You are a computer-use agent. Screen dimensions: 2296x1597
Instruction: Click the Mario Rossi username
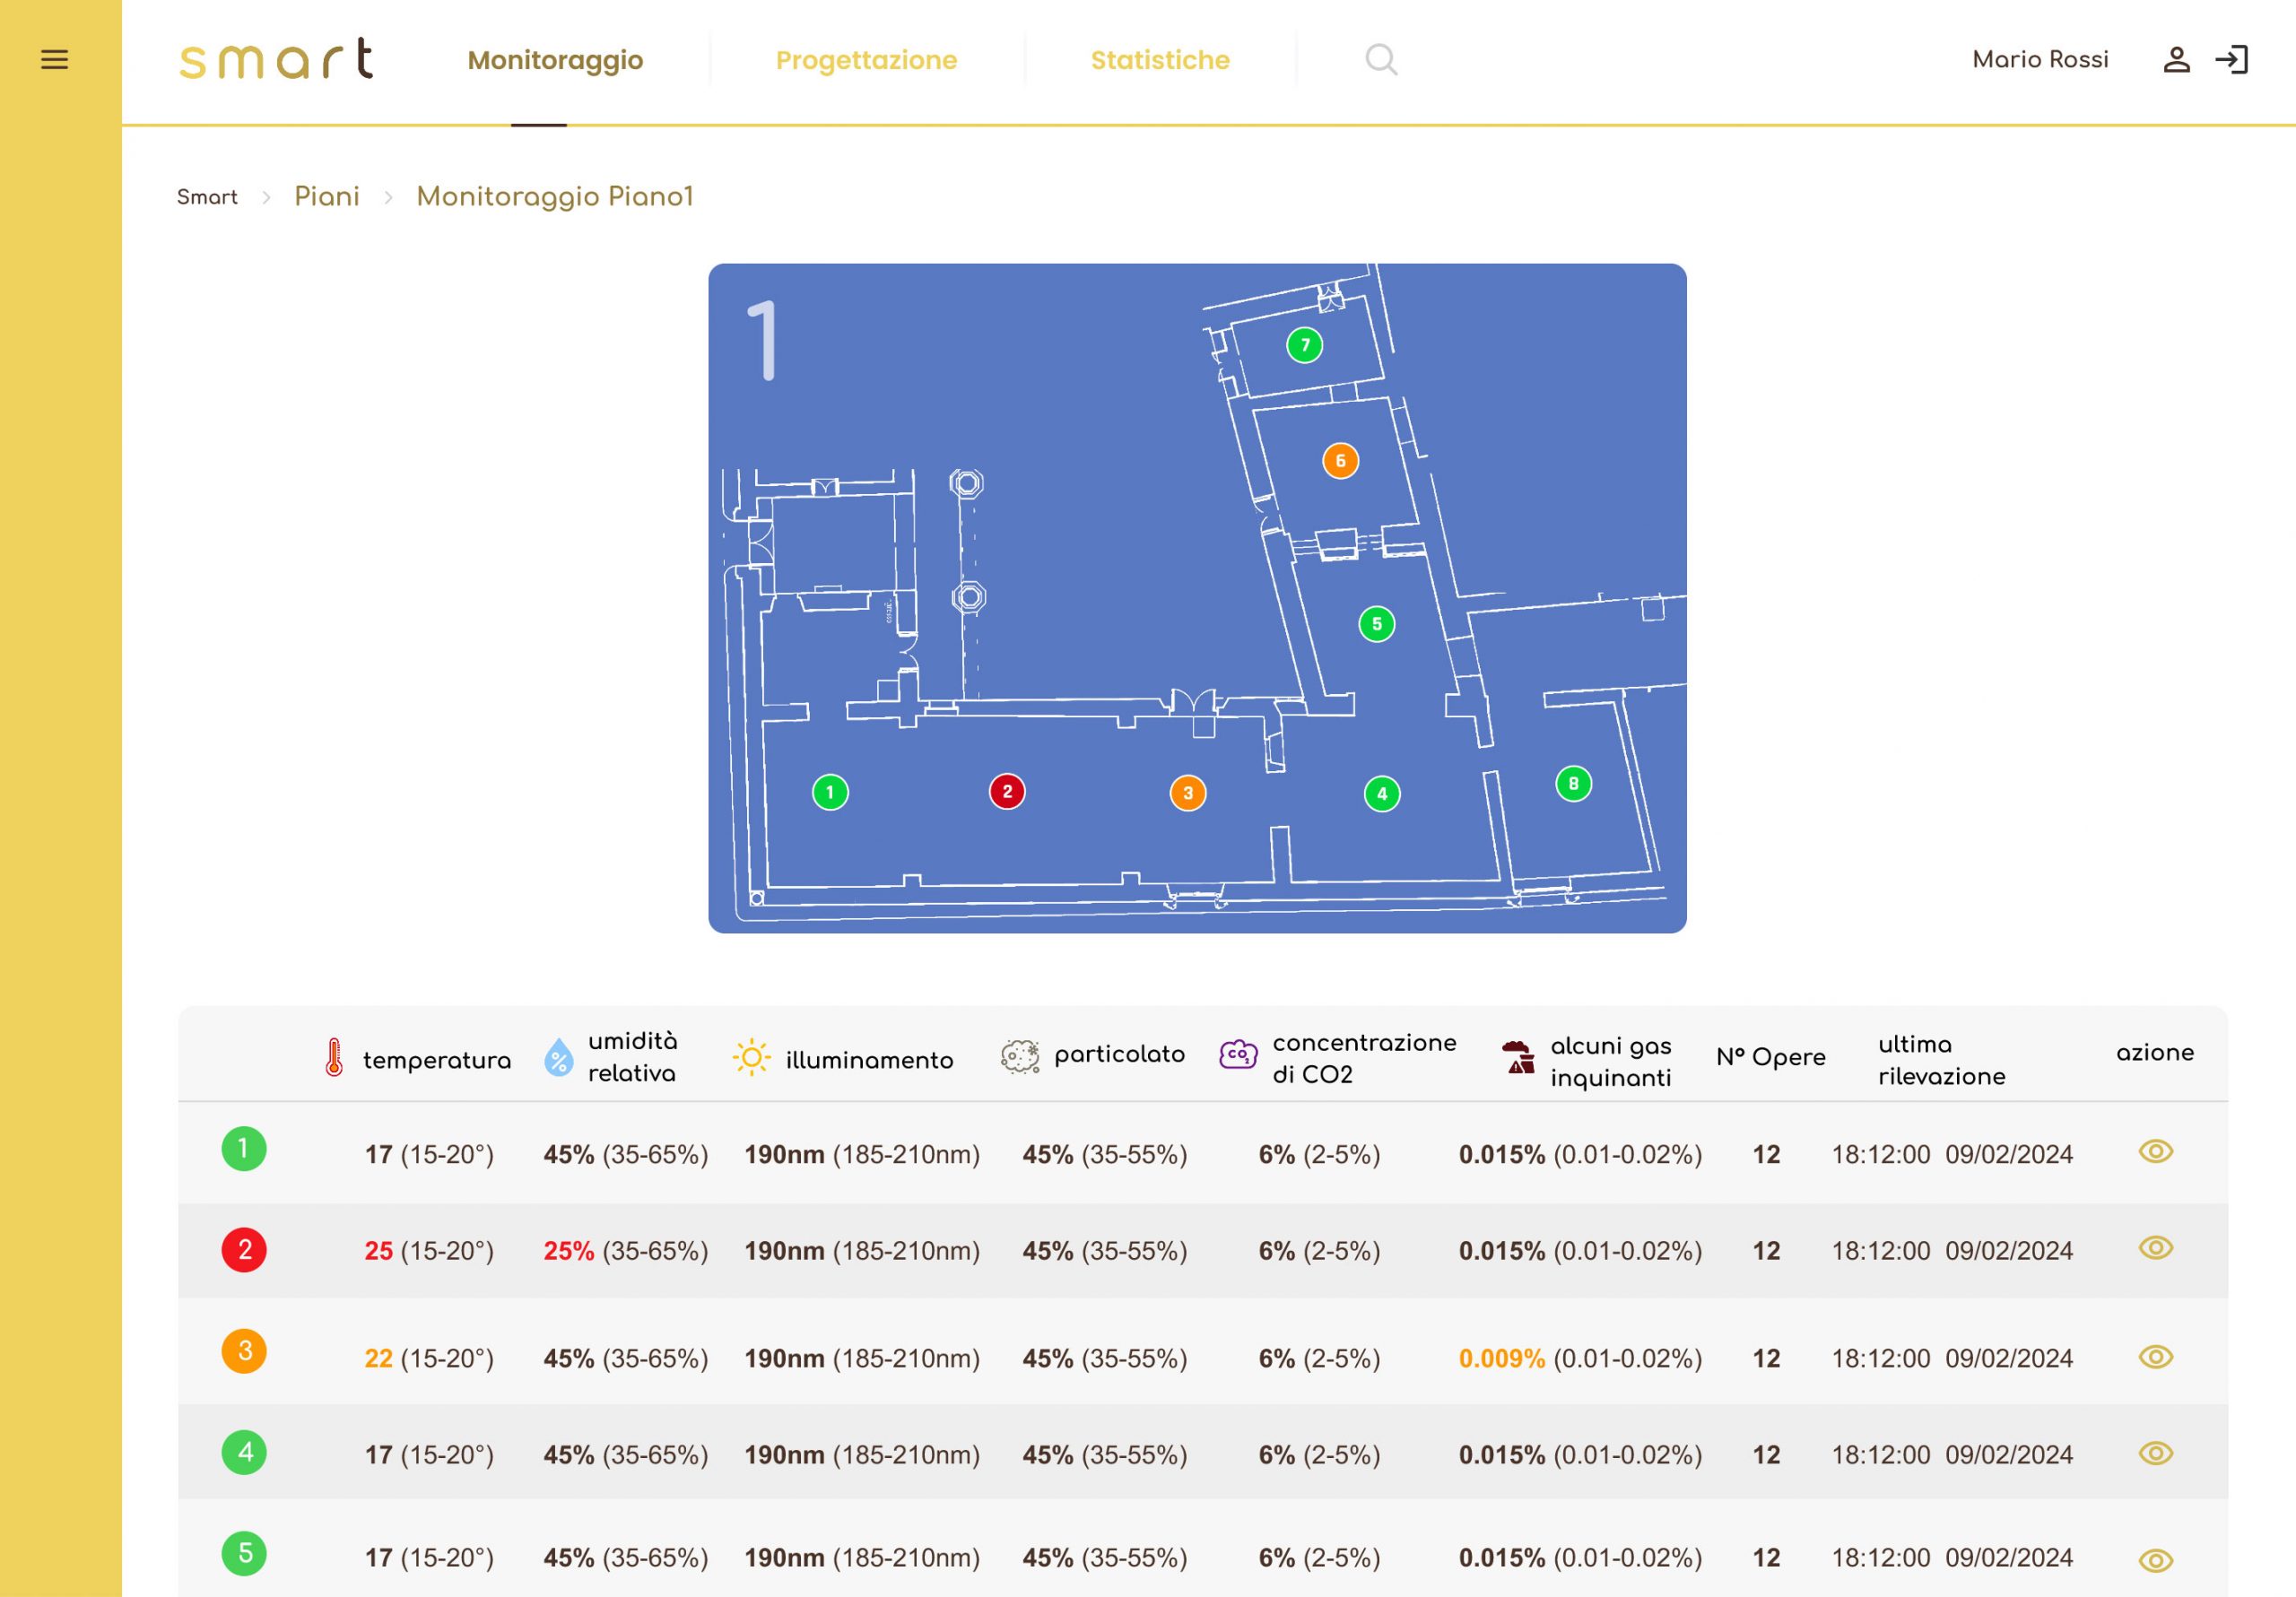click(x=2040, y=59)
